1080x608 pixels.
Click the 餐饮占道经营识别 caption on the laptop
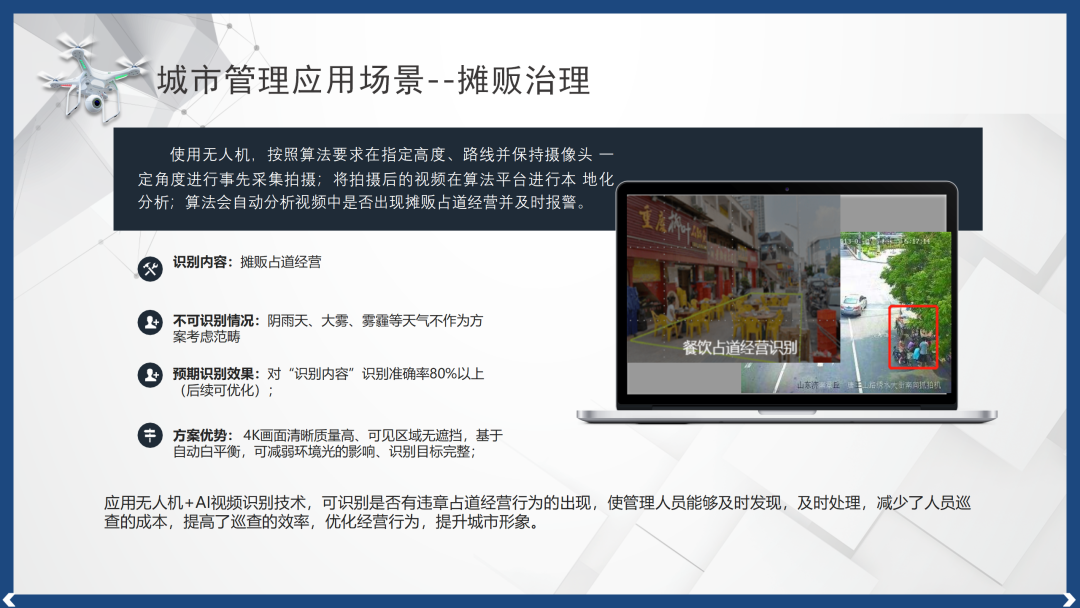[739, 348]
